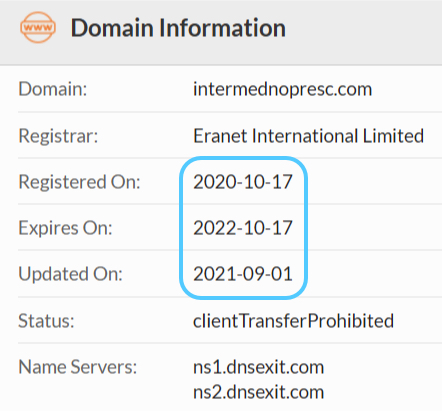Click the Status: label
This screenshot has width=442, height=411.
(46, 321)
